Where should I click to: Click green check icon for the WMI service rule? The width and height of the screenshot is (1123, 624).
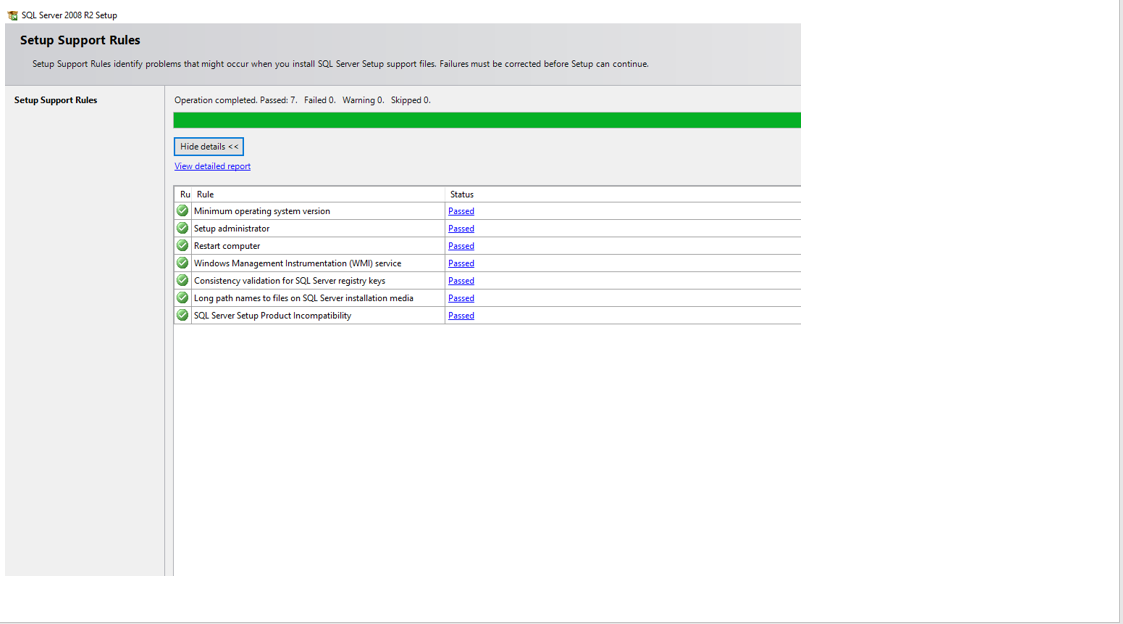[183, 263]
